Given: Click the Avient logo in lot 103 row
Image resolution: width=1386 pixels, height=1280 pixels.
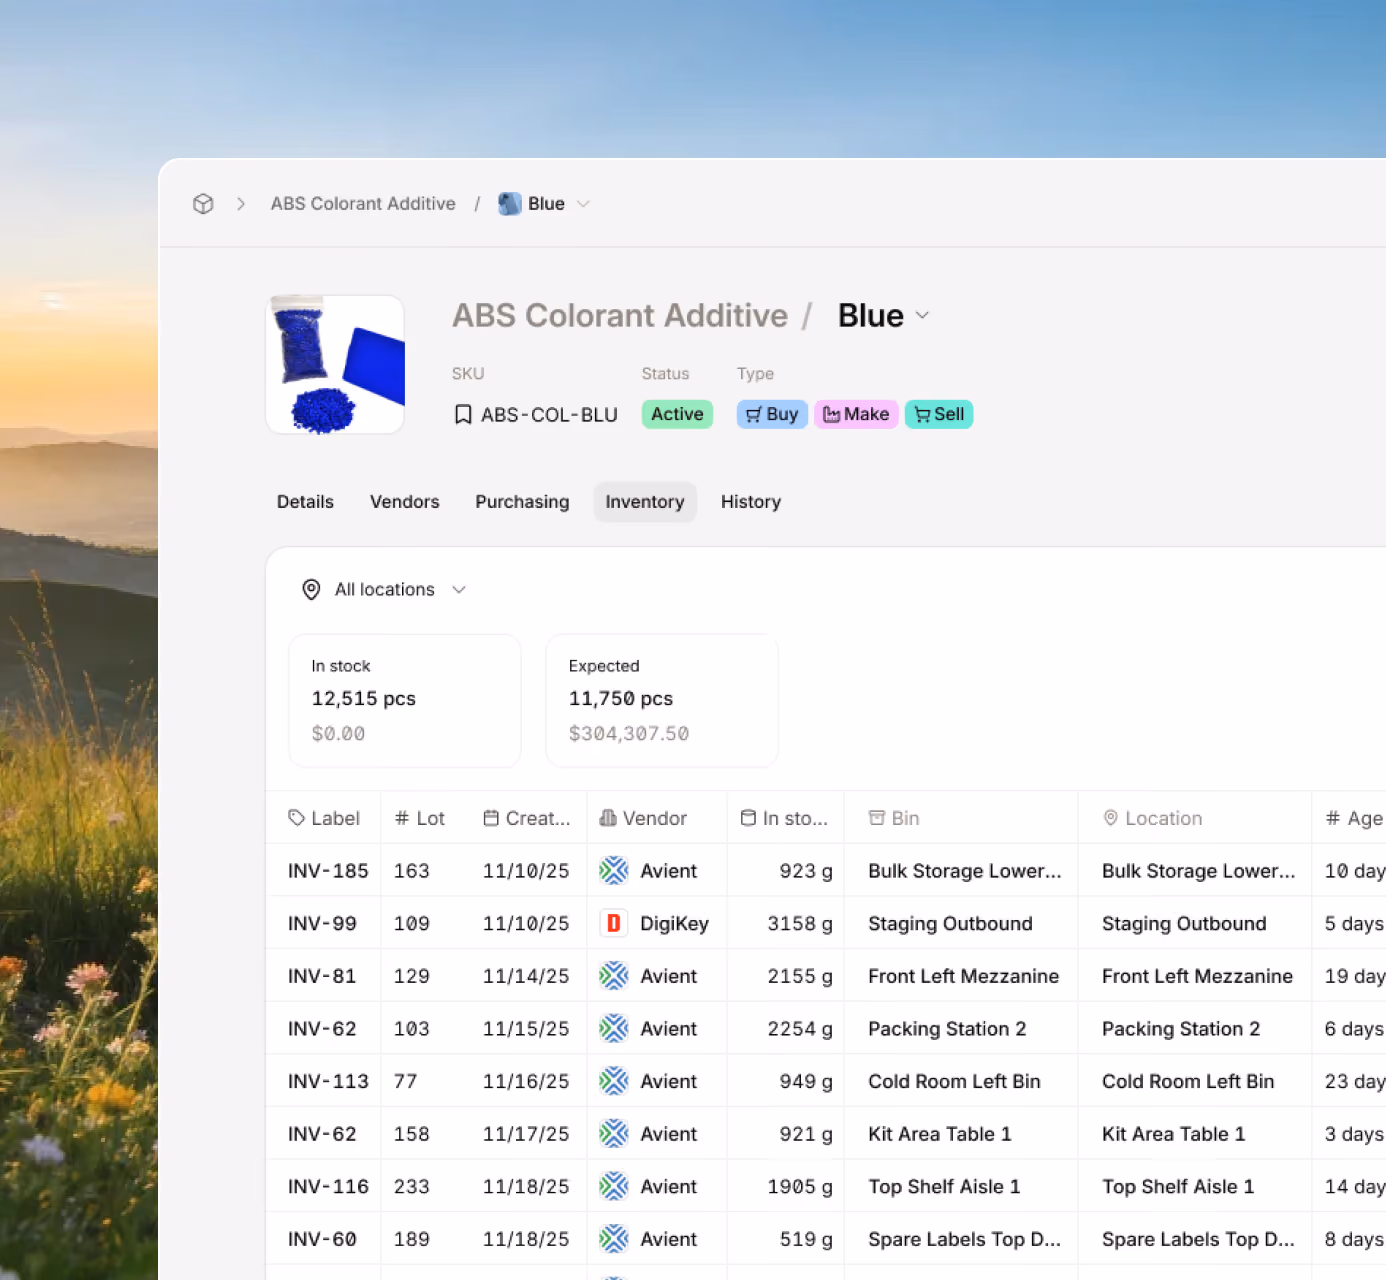Looking at the screenshot, I should click(614, 1029).
